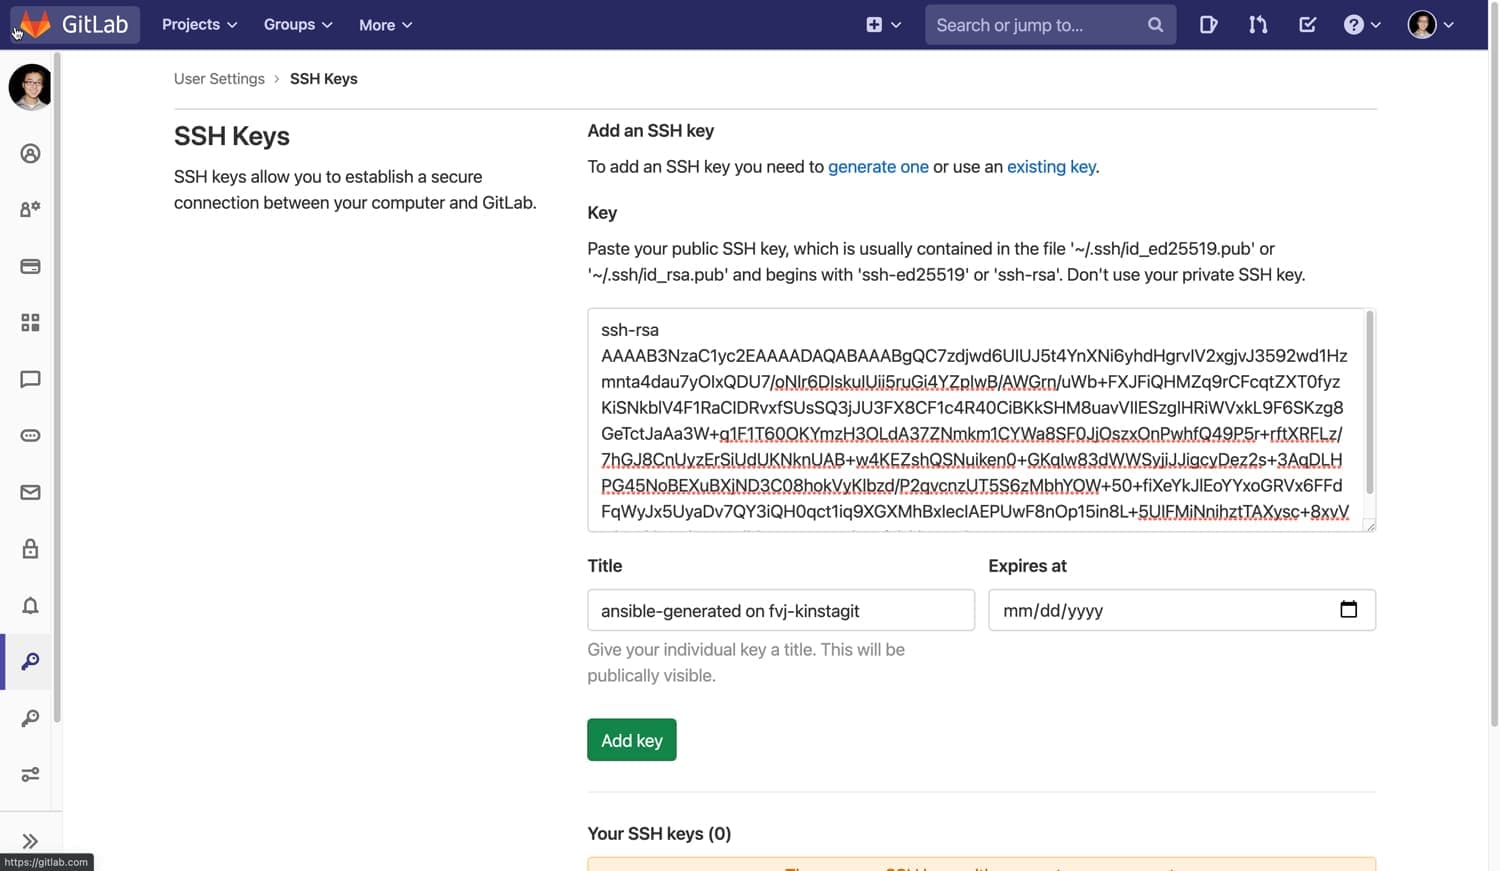Open the To-Do list checkmark icon
Screen dimensions: 1500x871
(x=1307, y=24)
